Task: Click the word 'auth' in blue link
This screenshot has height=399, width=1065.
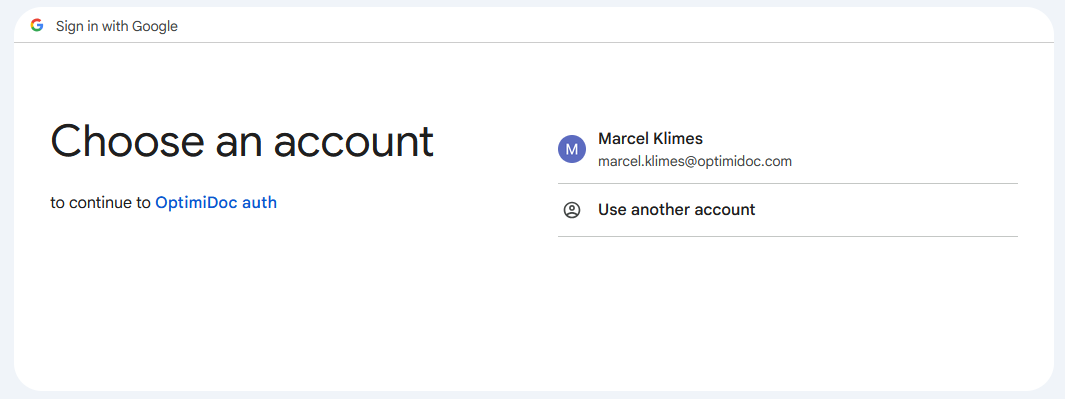Action: (x=259, y=202)
